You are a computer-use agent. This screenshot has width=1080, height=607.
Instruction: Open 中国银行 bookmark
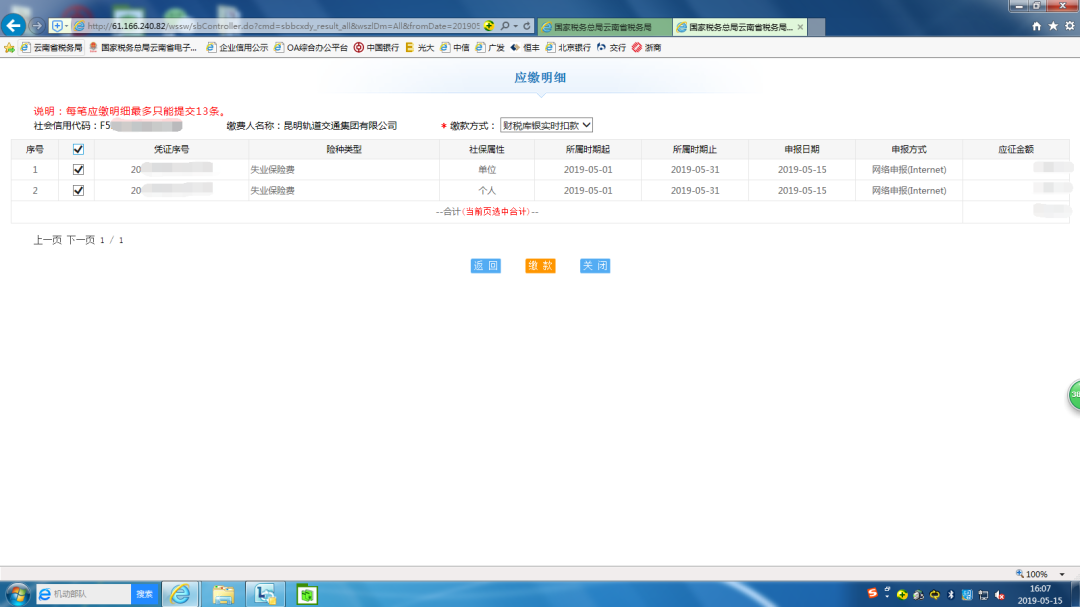[376, 48]
